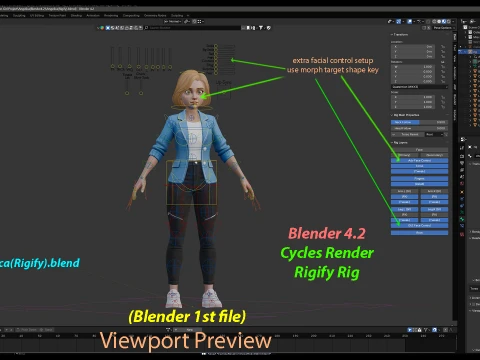
Task: Switch to the Sculpting workspace tab
Action: click(19, 15)
